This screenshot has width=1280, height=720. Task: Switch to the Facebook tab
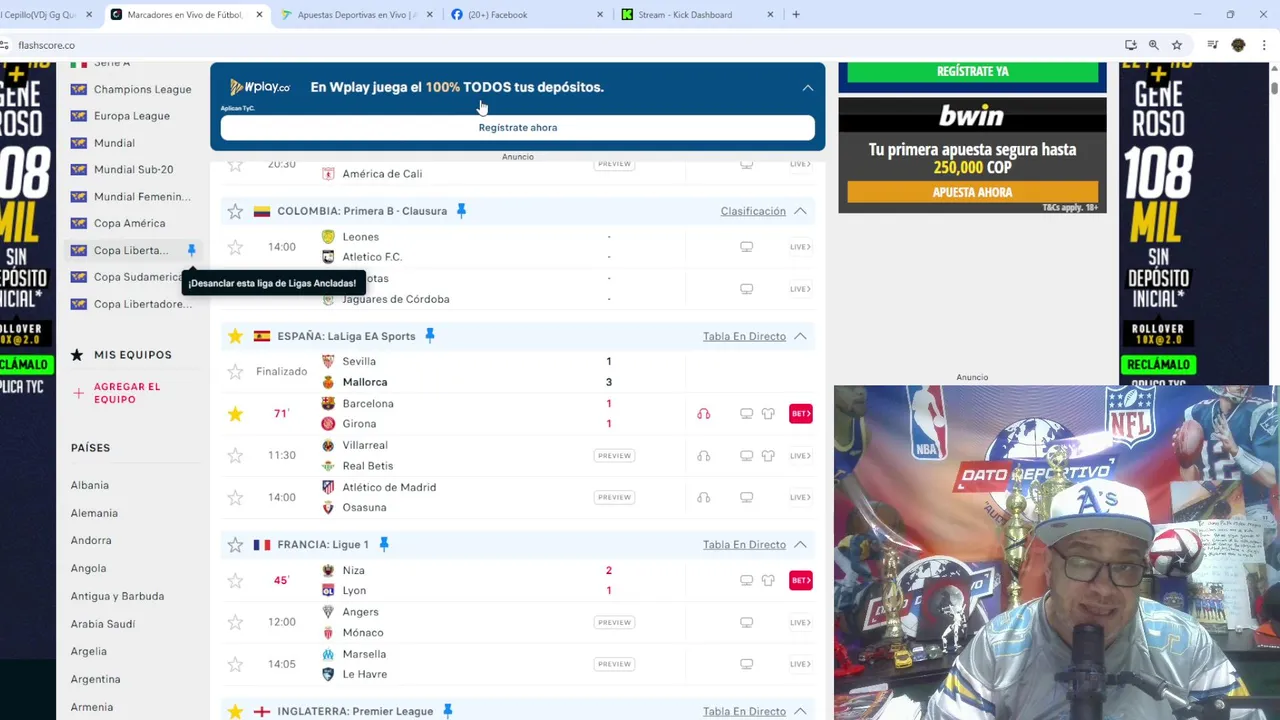pos(526,15)
